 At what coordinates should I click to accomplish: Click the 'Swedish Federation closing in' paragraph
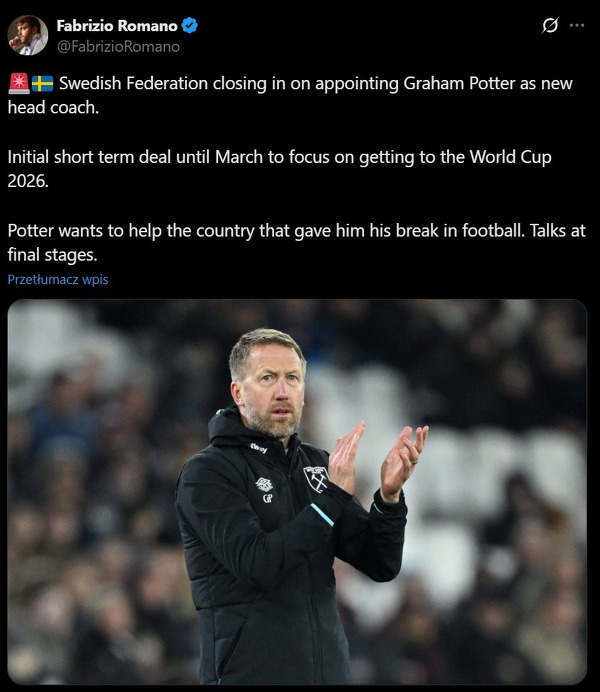click(290, 95)
